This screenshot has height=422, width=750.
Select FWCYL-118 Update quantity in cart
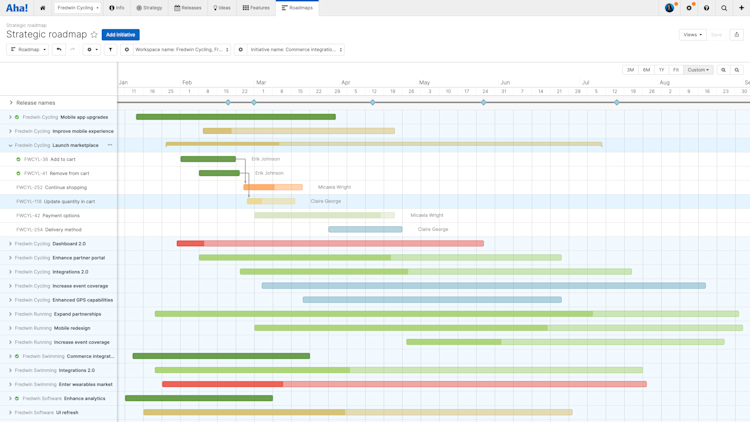55,201
